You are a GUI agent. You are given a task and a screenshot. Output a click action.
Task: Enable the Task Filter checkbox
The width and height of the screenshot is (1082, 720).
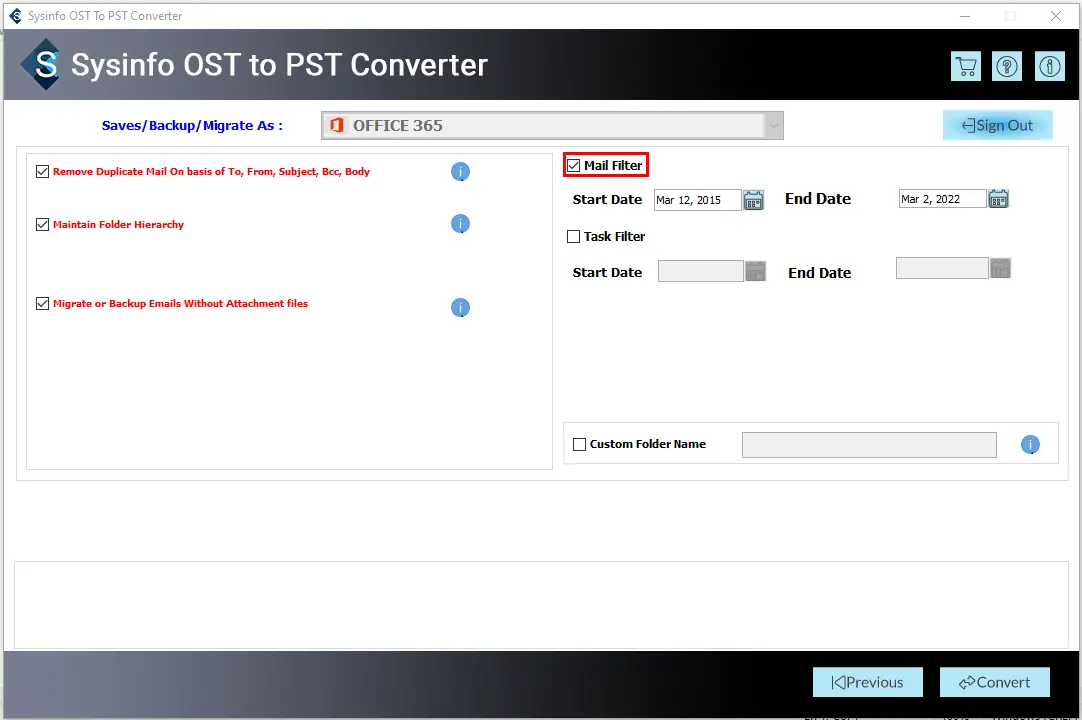(573, 237)
